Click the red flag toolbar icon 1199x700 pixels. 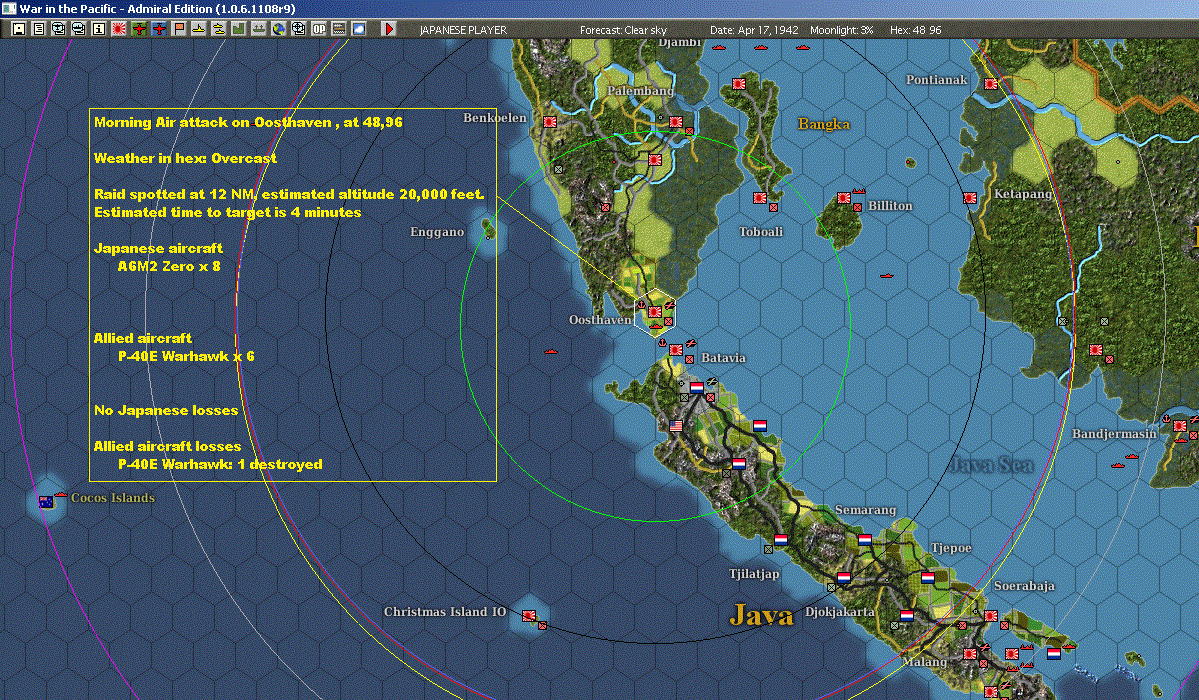pos(179,29)
